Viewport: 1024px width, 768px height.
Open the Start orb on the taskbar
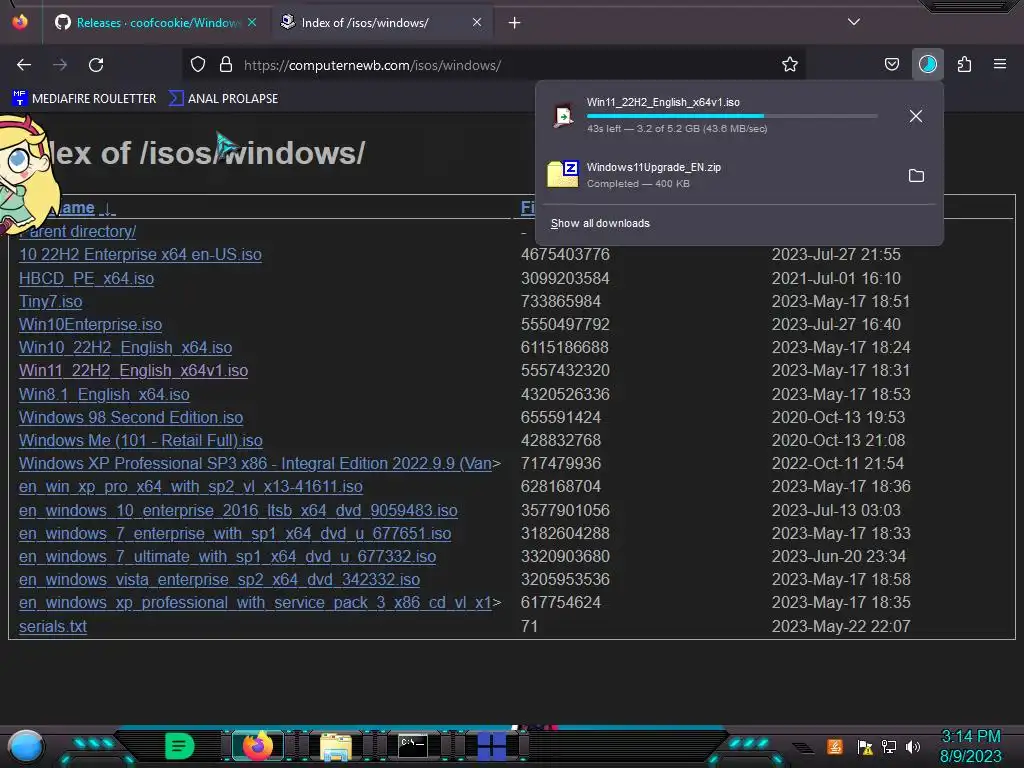pyautogui.click(x=26, y=746)
